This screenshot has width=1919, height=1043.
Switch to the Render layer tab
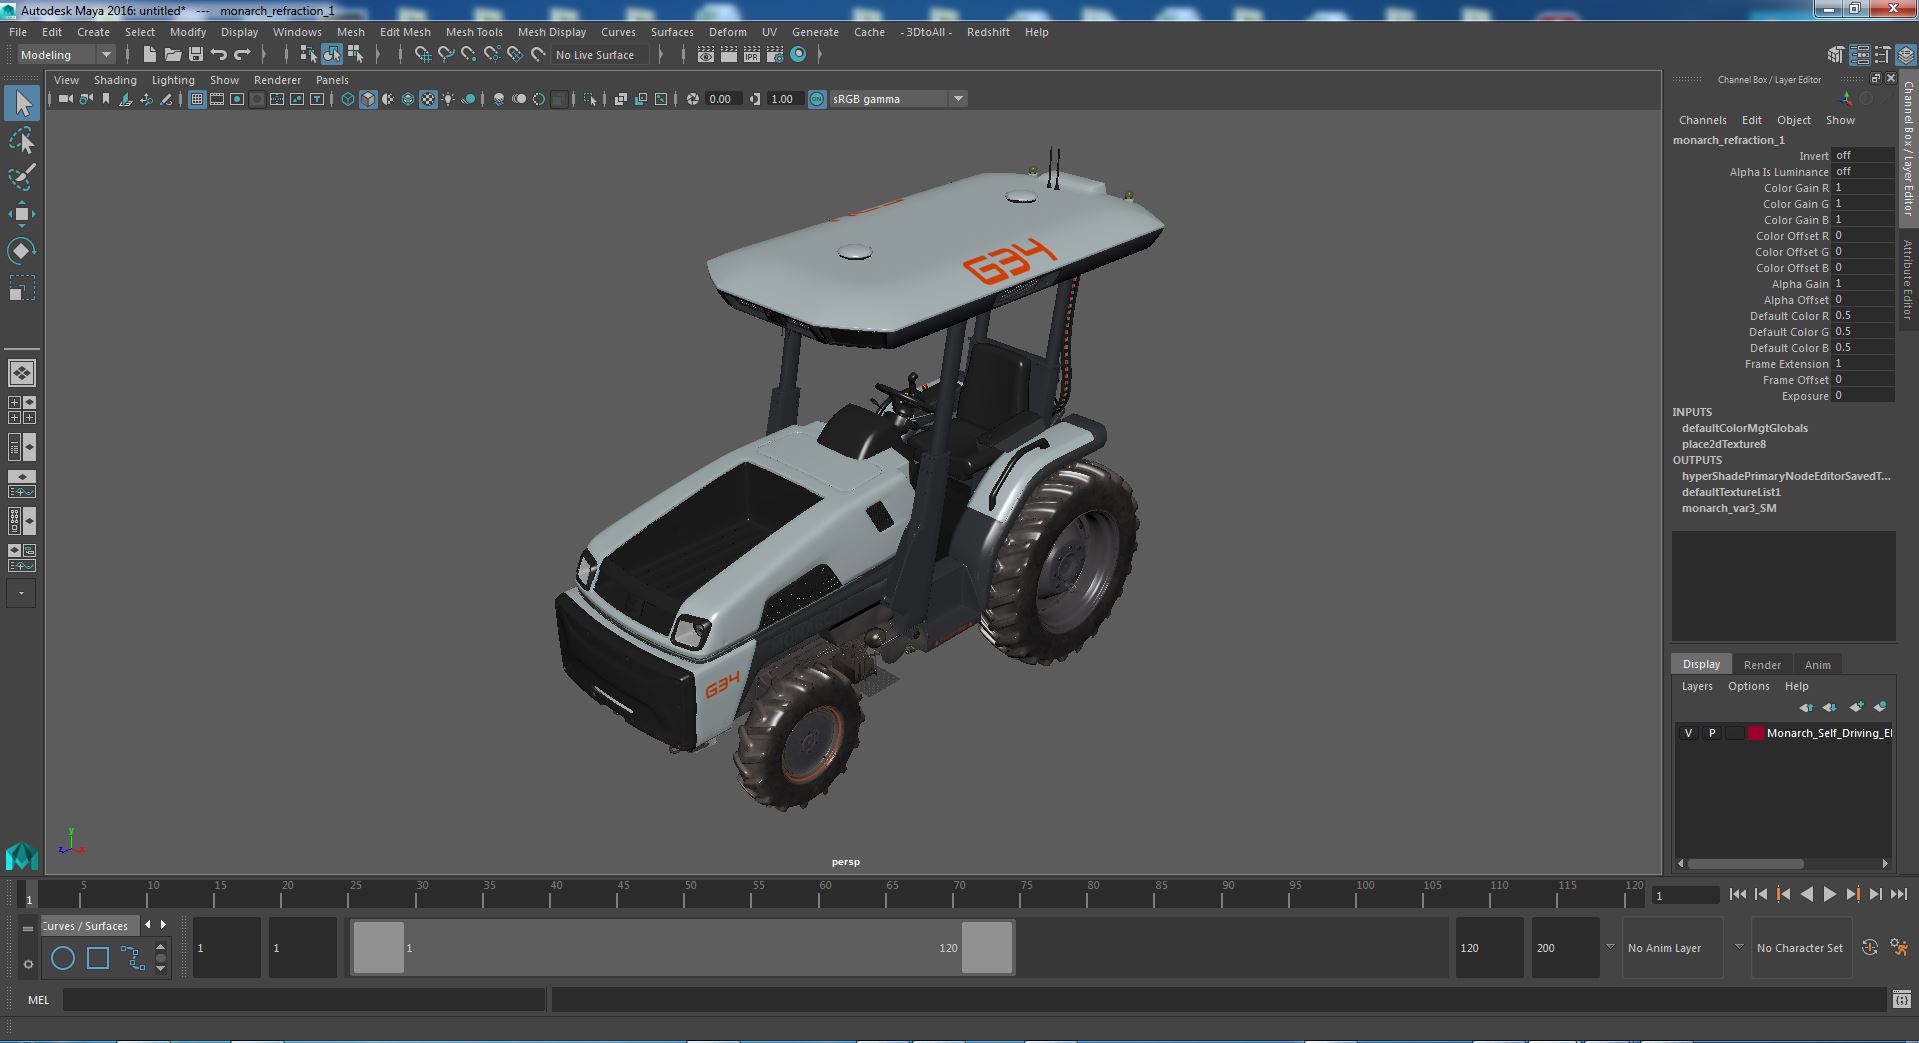1762,665
